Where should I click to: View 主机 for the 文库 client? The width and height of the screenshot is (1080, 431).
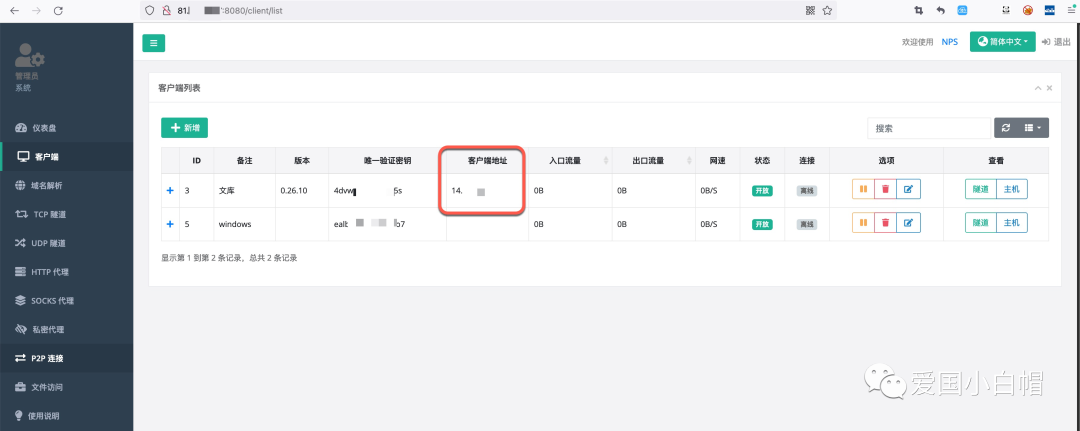pyautogui.click(x=1012, y=189)
